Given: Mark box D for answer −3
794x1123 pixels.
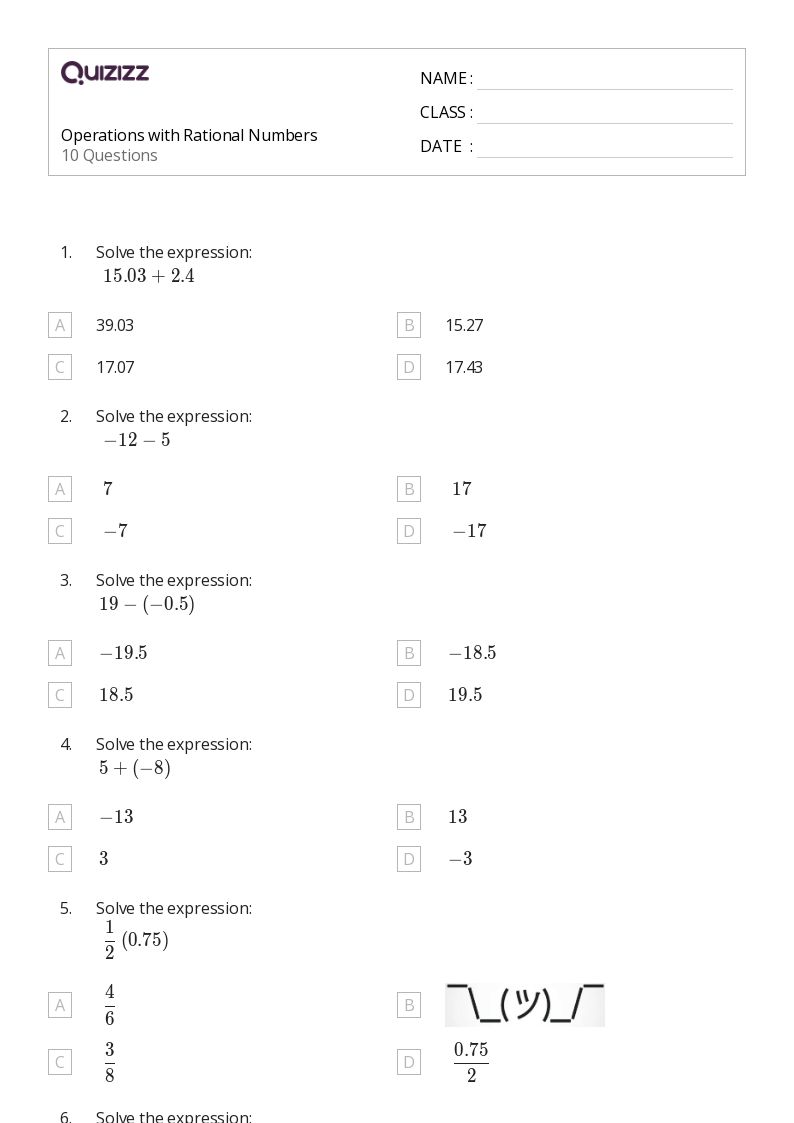Looking at the screenshot, I should tap(409, 859).
